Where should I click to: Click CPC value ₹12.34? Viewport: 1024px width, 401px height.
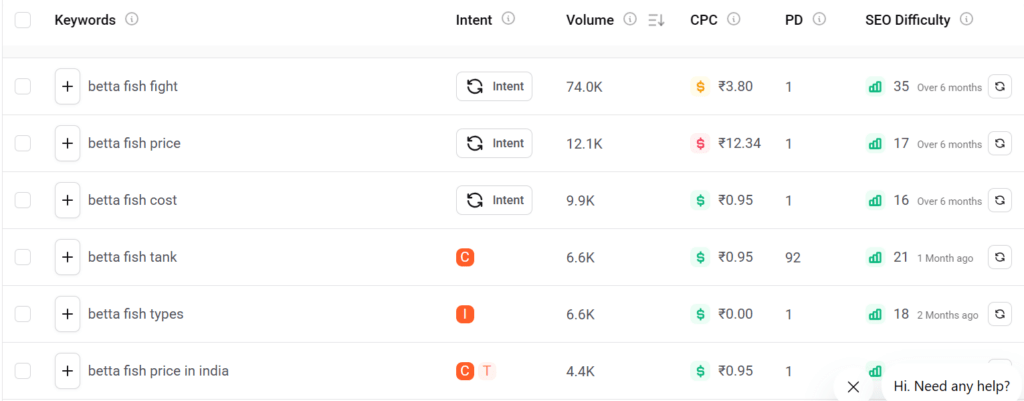click(740, 143)
